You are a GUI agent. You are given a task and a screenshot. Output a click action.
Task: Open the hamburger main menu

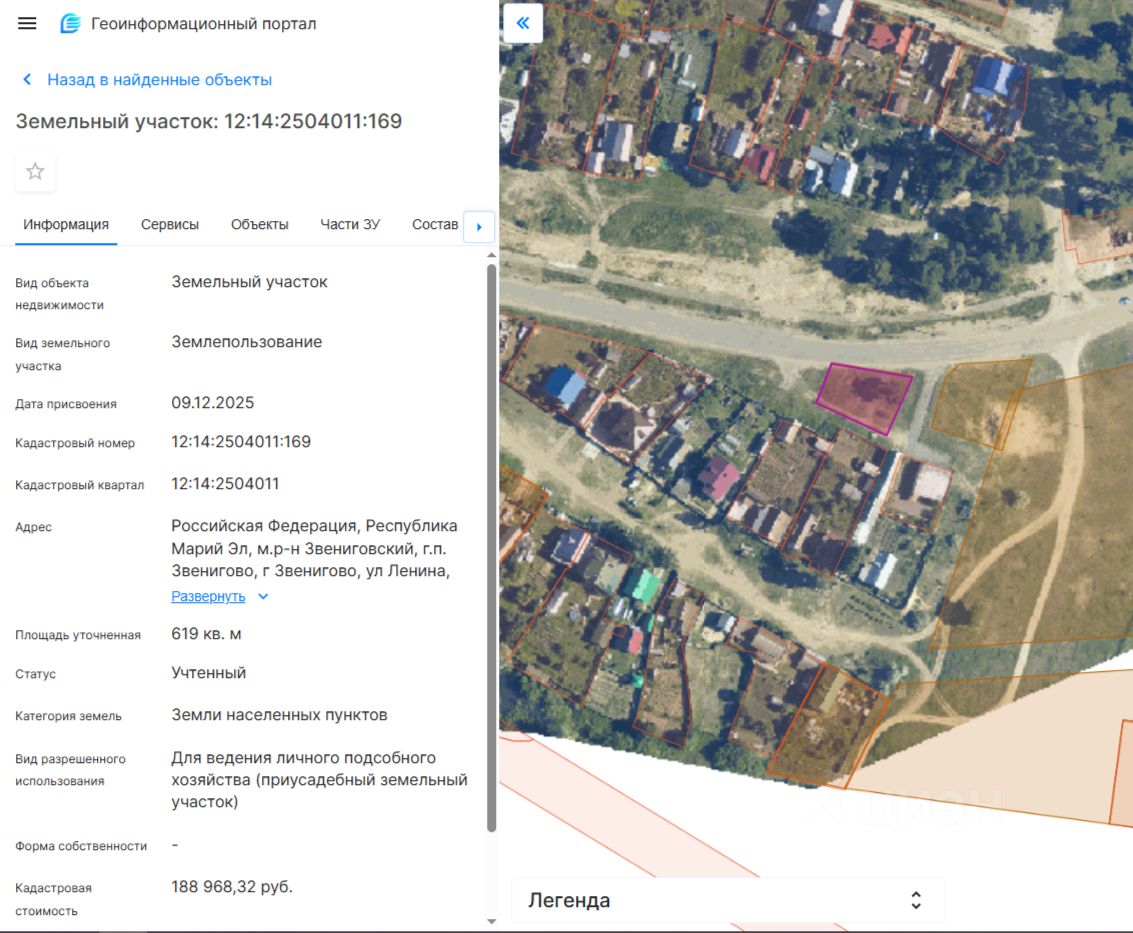27,23
